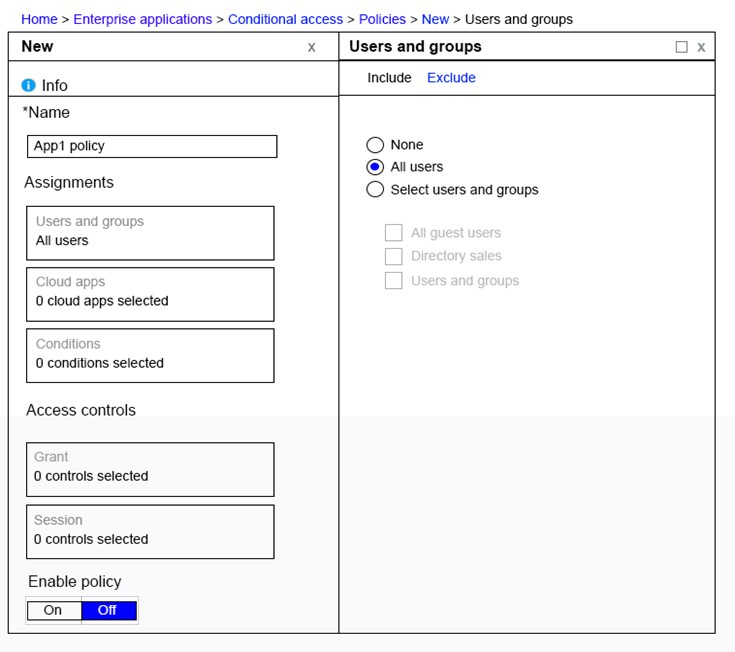This screenshot has height=652, width=735.
Task: Close the Users and groups blade
Action: pyautogui.click(x=701, y=47)
